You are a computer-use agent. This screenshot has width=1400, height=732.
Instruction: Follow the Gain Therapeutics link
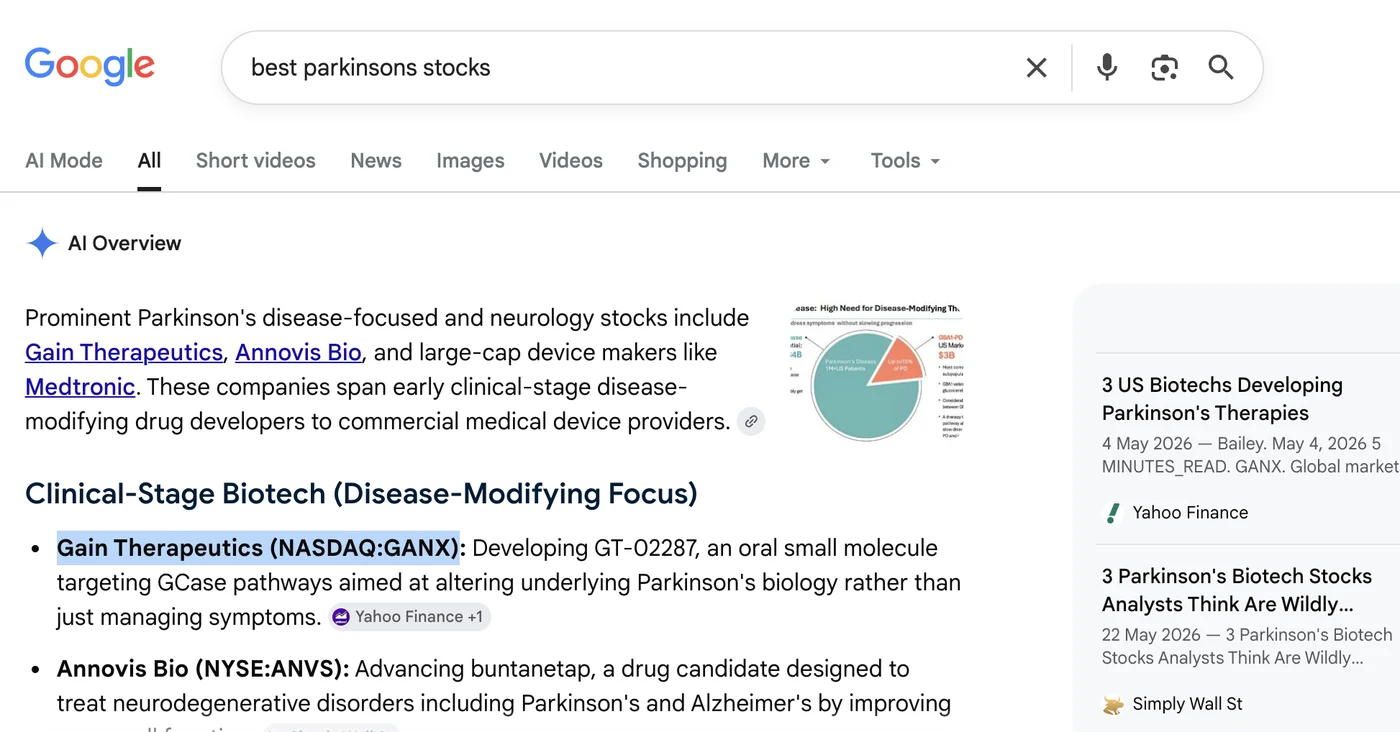[124, 352]
